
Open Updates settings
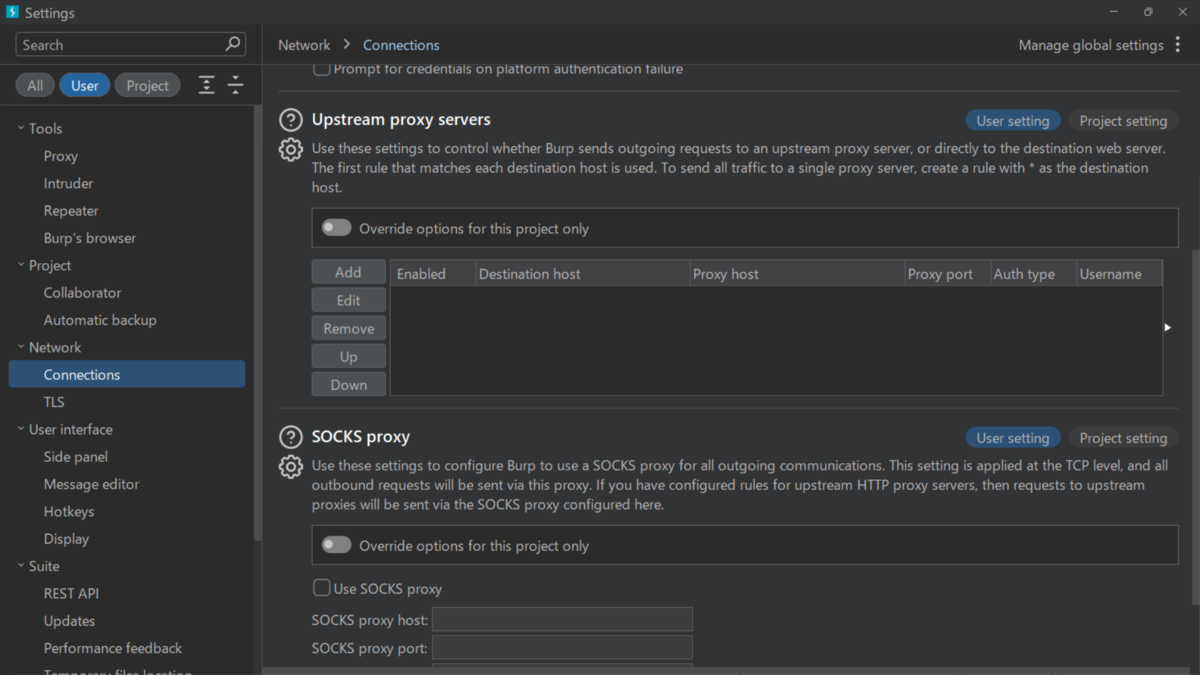coord(69,621)
